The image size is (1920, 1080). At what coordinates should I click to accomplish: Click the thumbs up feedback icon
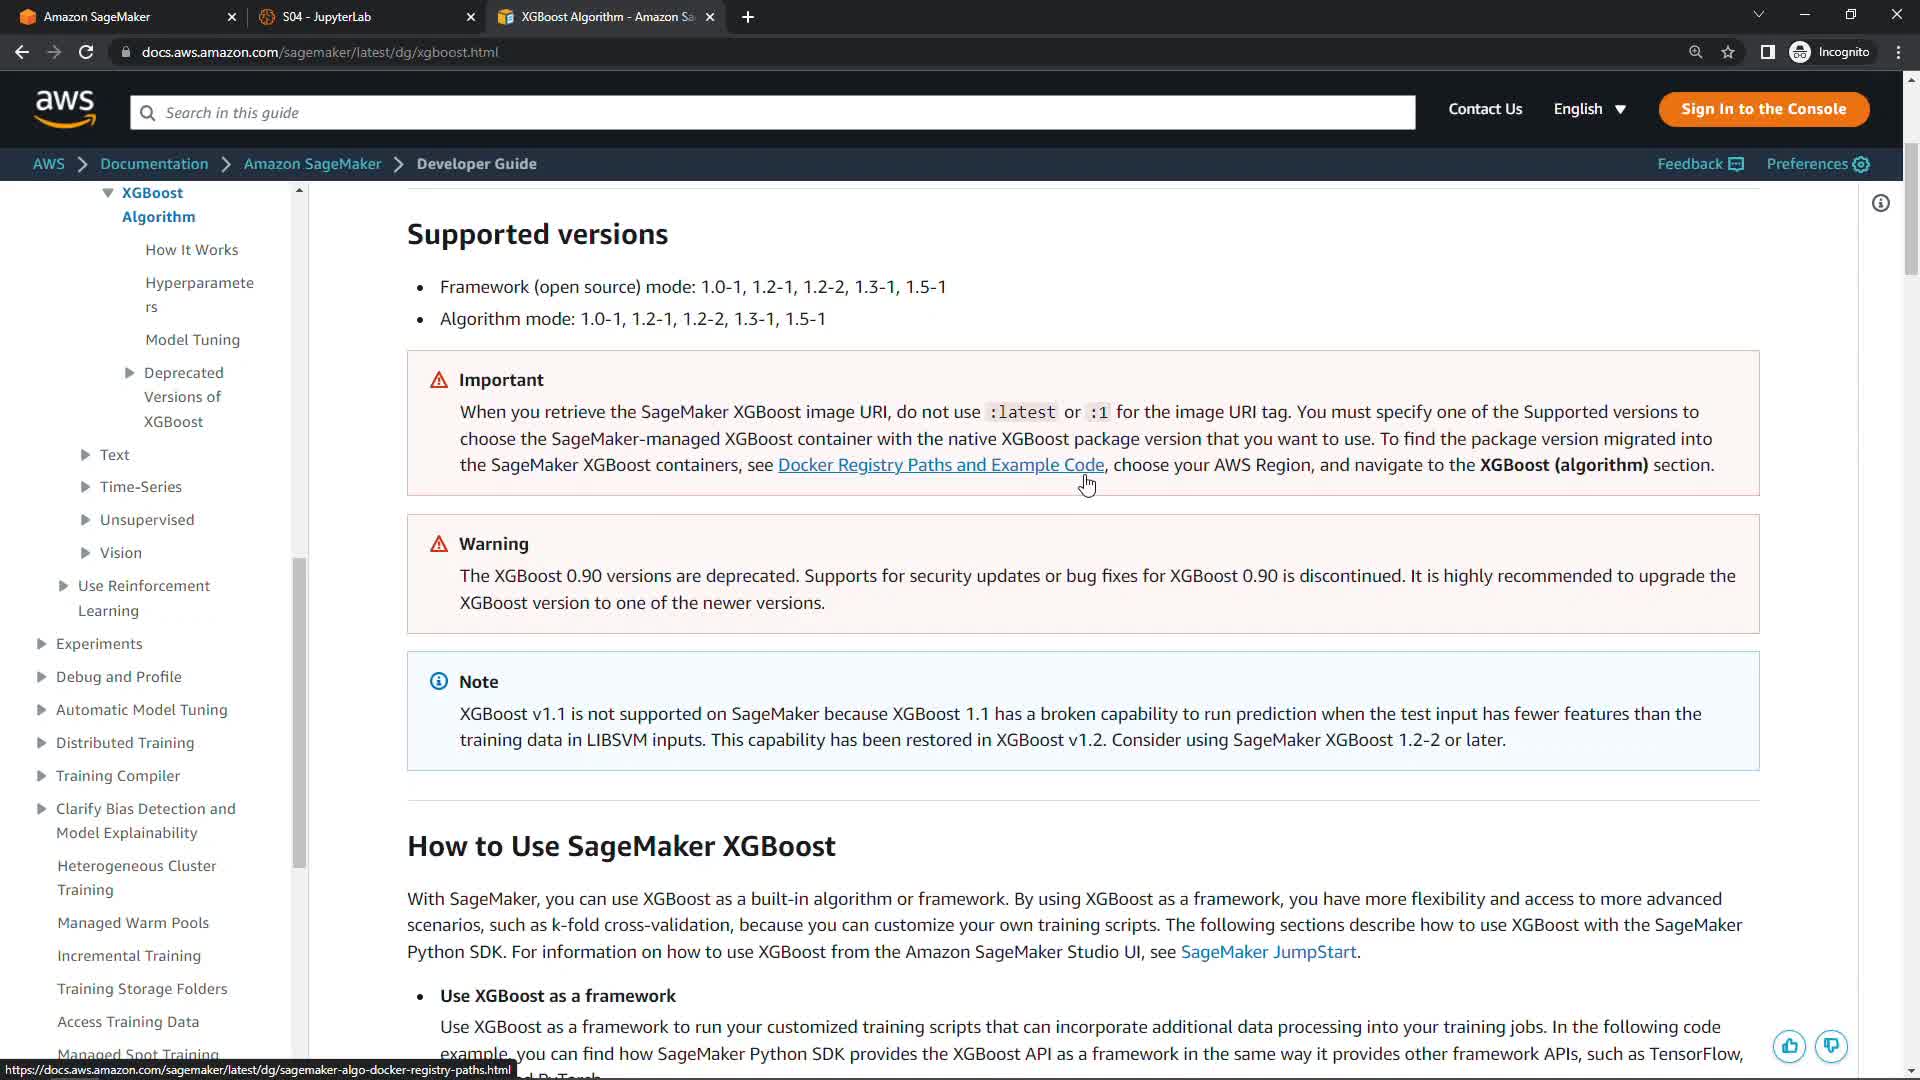[1789, 1046]
